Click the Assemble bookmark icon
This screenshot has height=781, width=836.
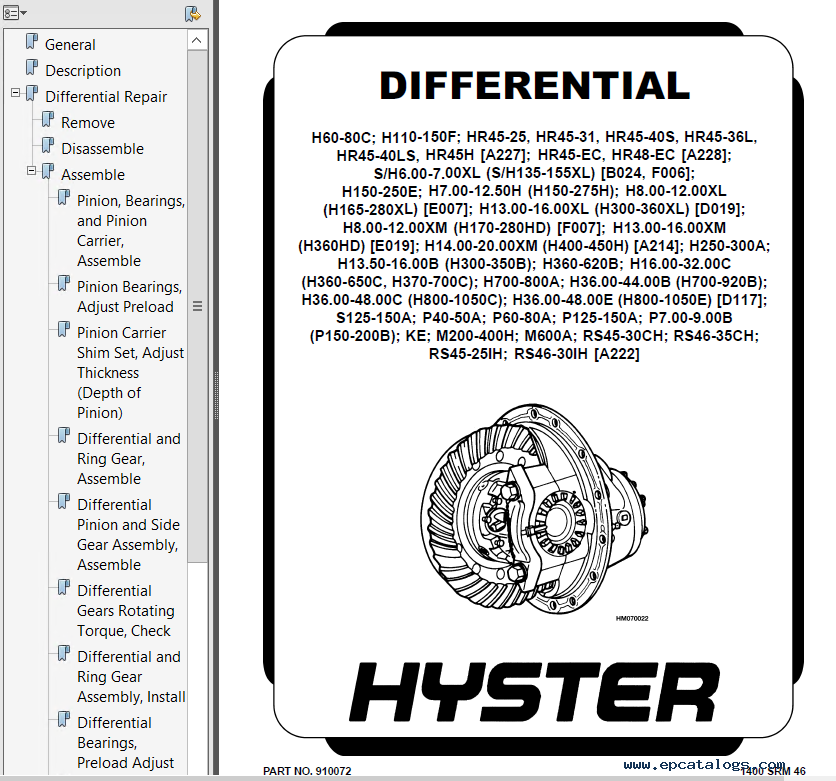pyautogui.click(x=48, y=172)
